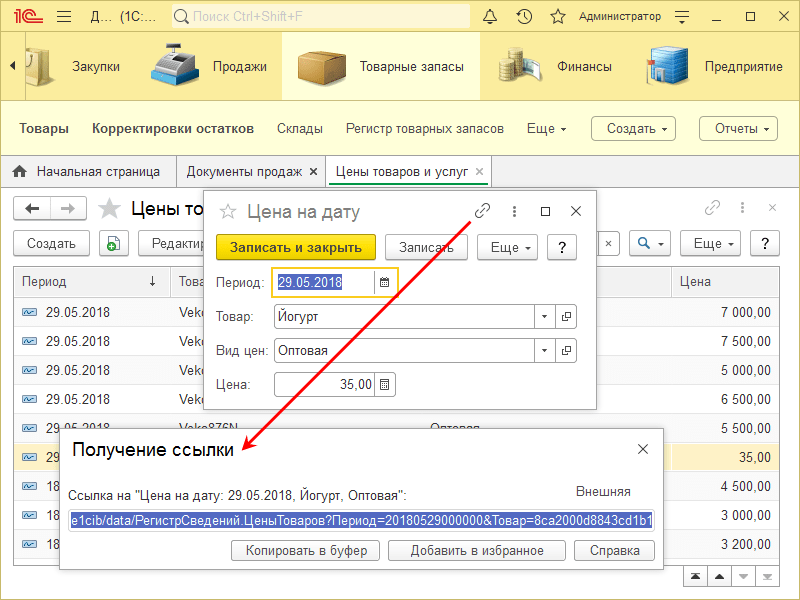Clear the list search field
800x600 pixels.
608,243
